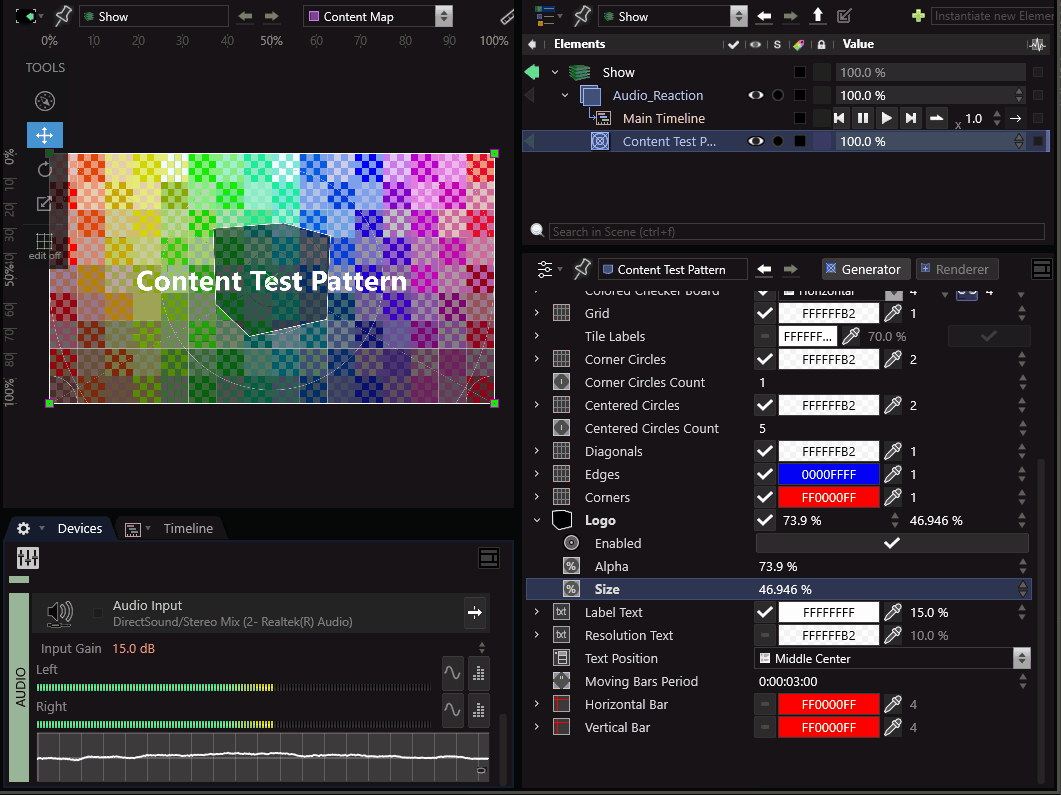Collapse the Logo property group
The width and height of the screenshot is (1061, 795).
click(x=537, y=521)
